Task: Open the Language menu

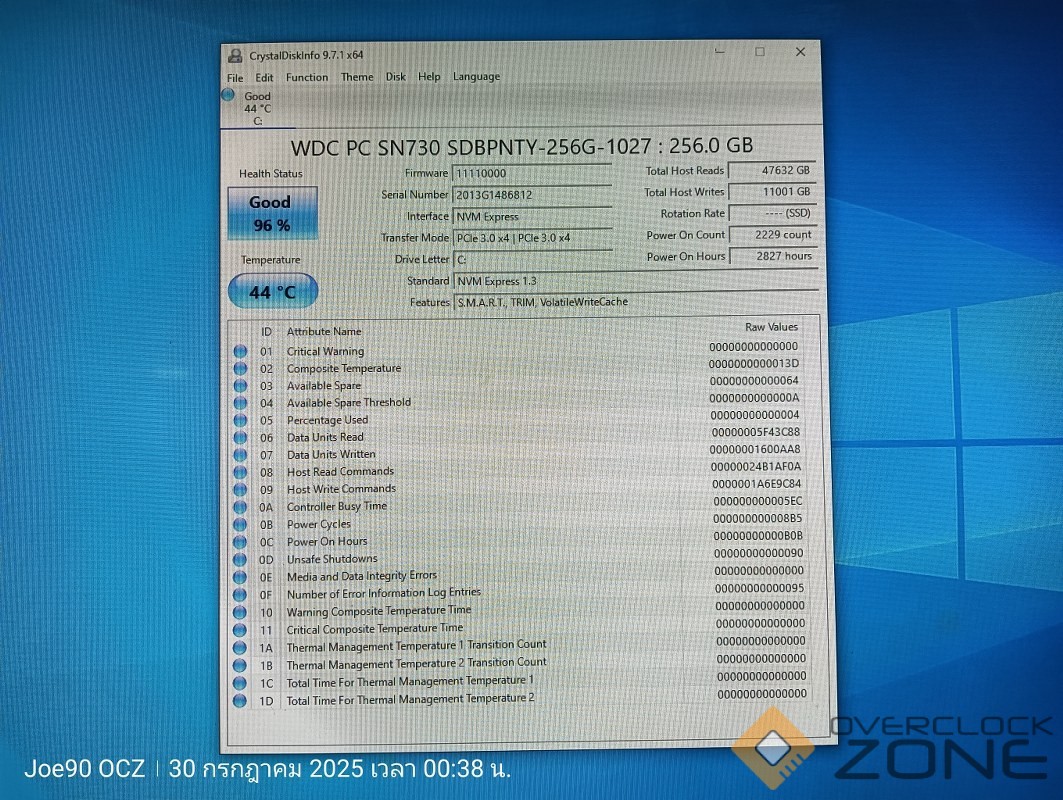Action: pyautogui.click(x=476, y=77)
